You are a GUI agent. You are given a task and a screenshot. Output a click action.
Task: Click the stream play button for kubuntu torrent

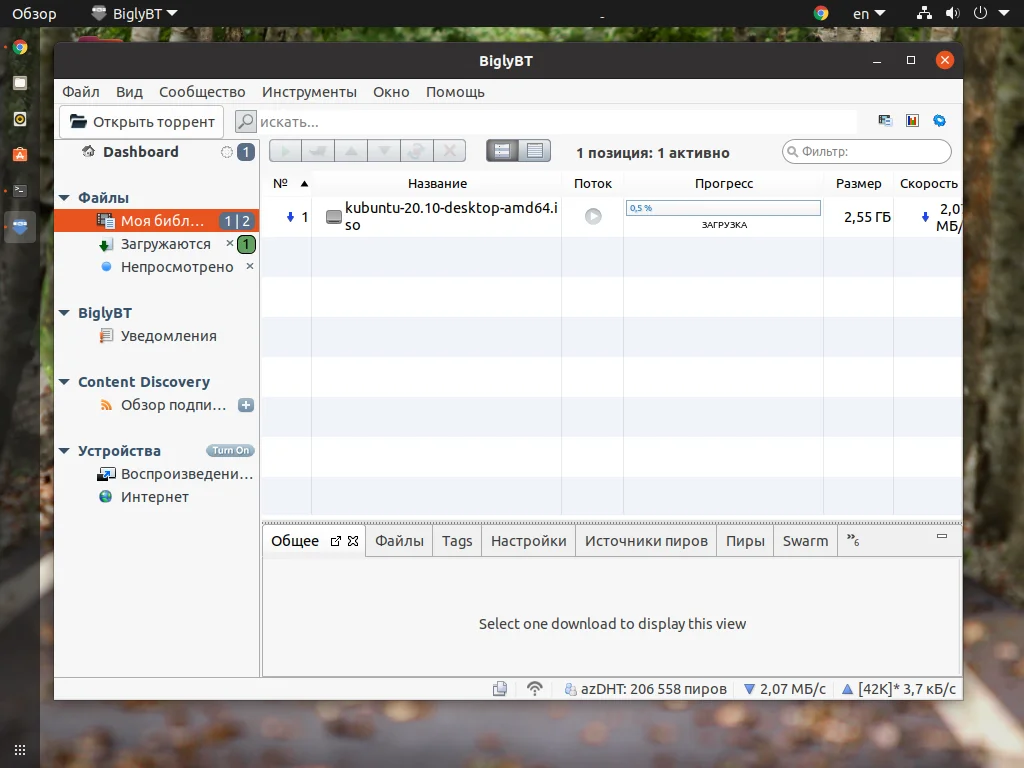coord(593,216)
